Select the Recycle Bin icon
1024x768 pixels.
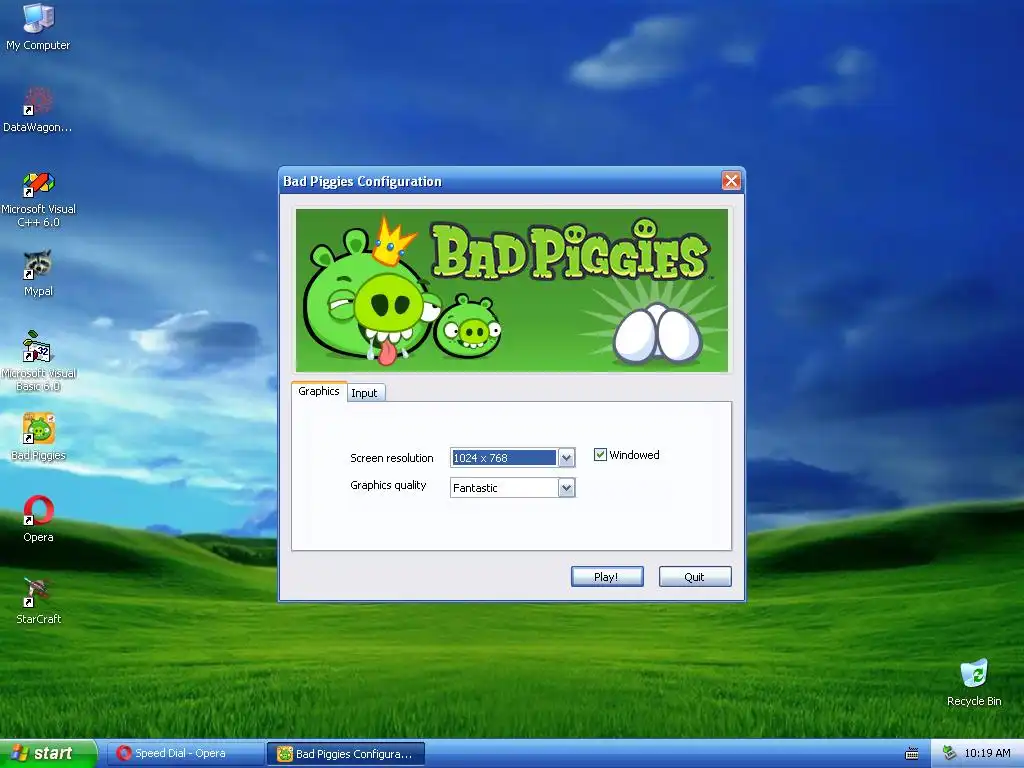pos(974,682)
